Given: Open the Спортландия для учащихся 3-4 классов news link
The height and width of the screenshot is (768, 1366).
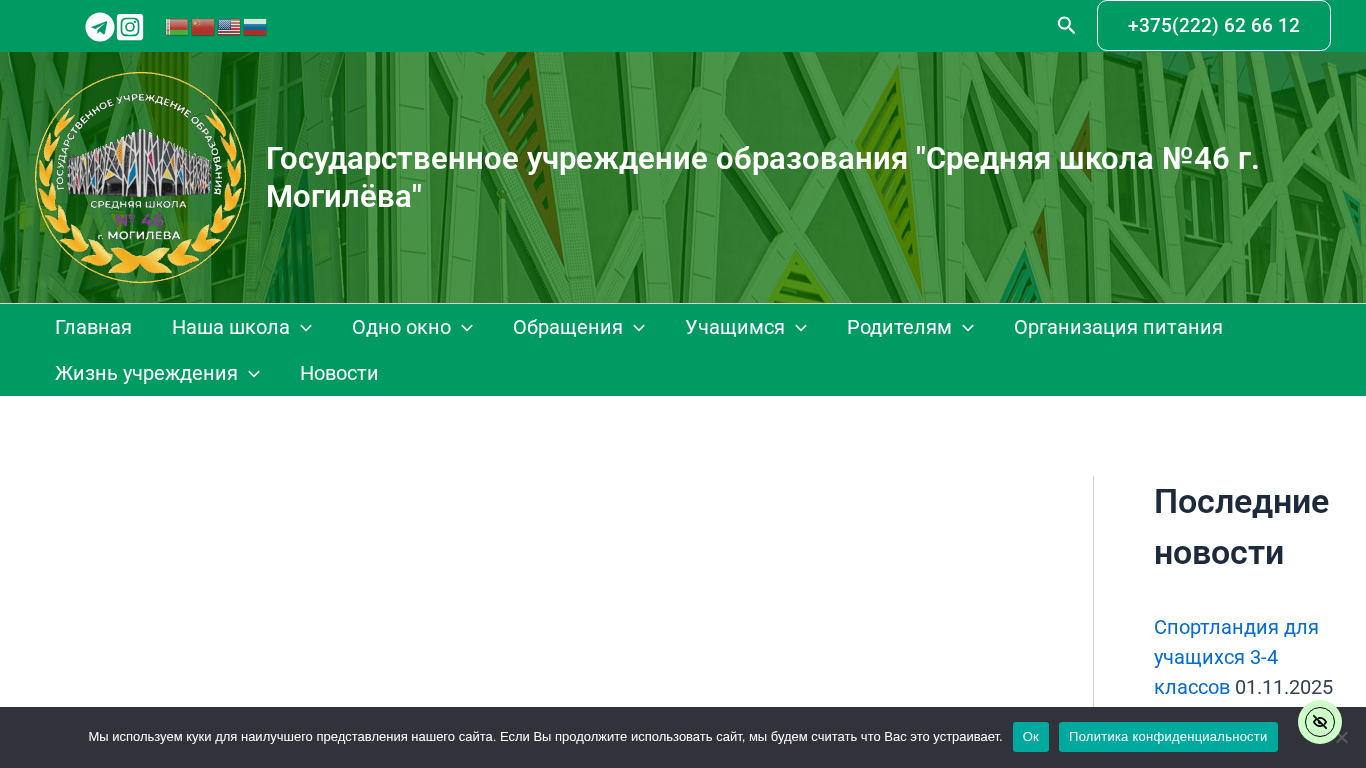Looking at the screenshot, I should point(1236,657).
